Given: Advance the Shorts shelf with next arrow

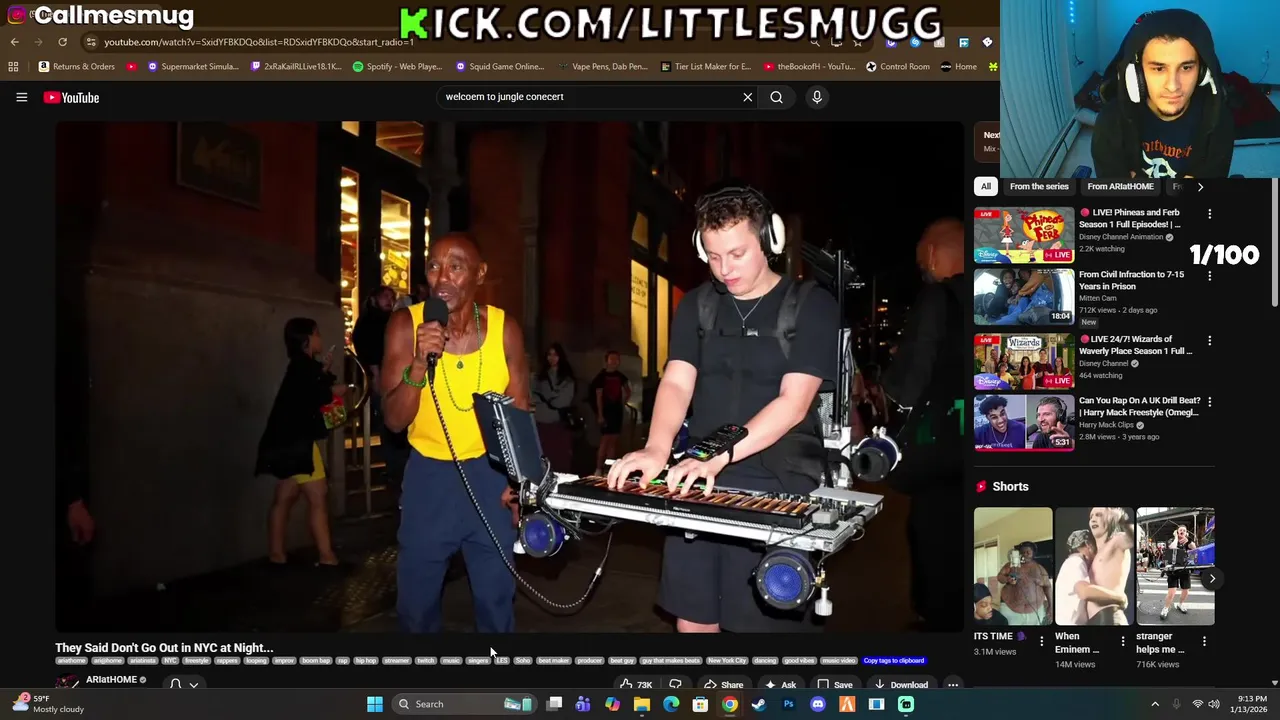Looking at the screenshot, I should tap(1212, 579).
